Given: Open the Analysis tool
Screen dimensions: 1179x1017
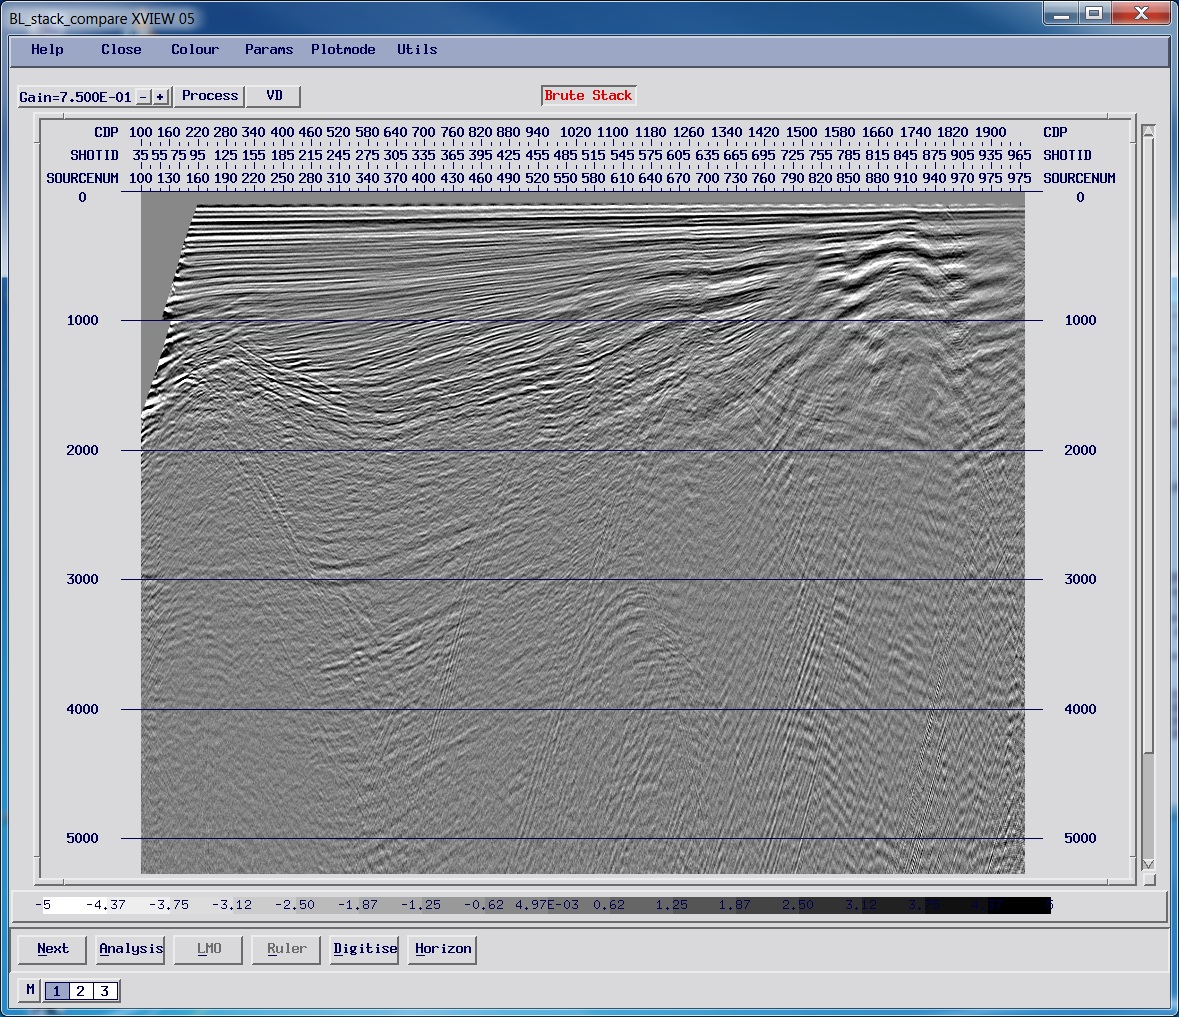Looking at the screenshot, I should tap(129, 949).
